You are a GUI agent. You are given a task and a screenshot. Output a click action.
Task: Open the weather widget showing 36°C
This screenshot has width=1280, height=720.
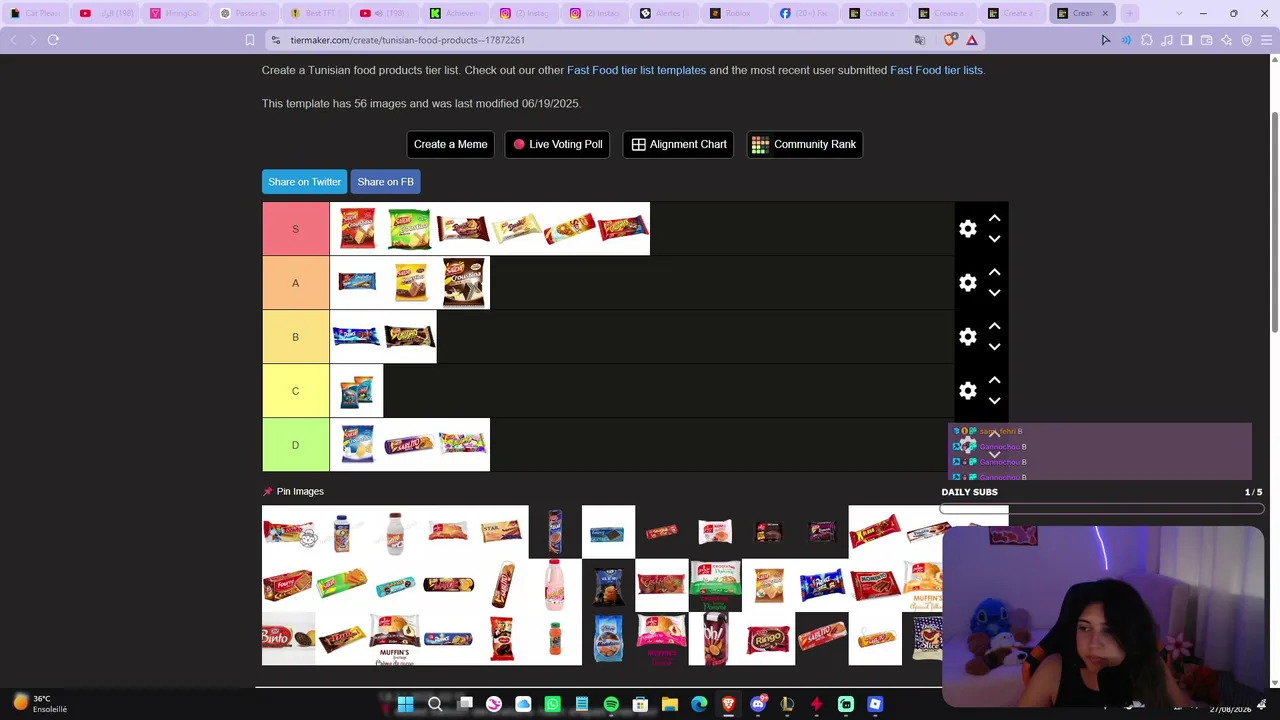[40, 704]
